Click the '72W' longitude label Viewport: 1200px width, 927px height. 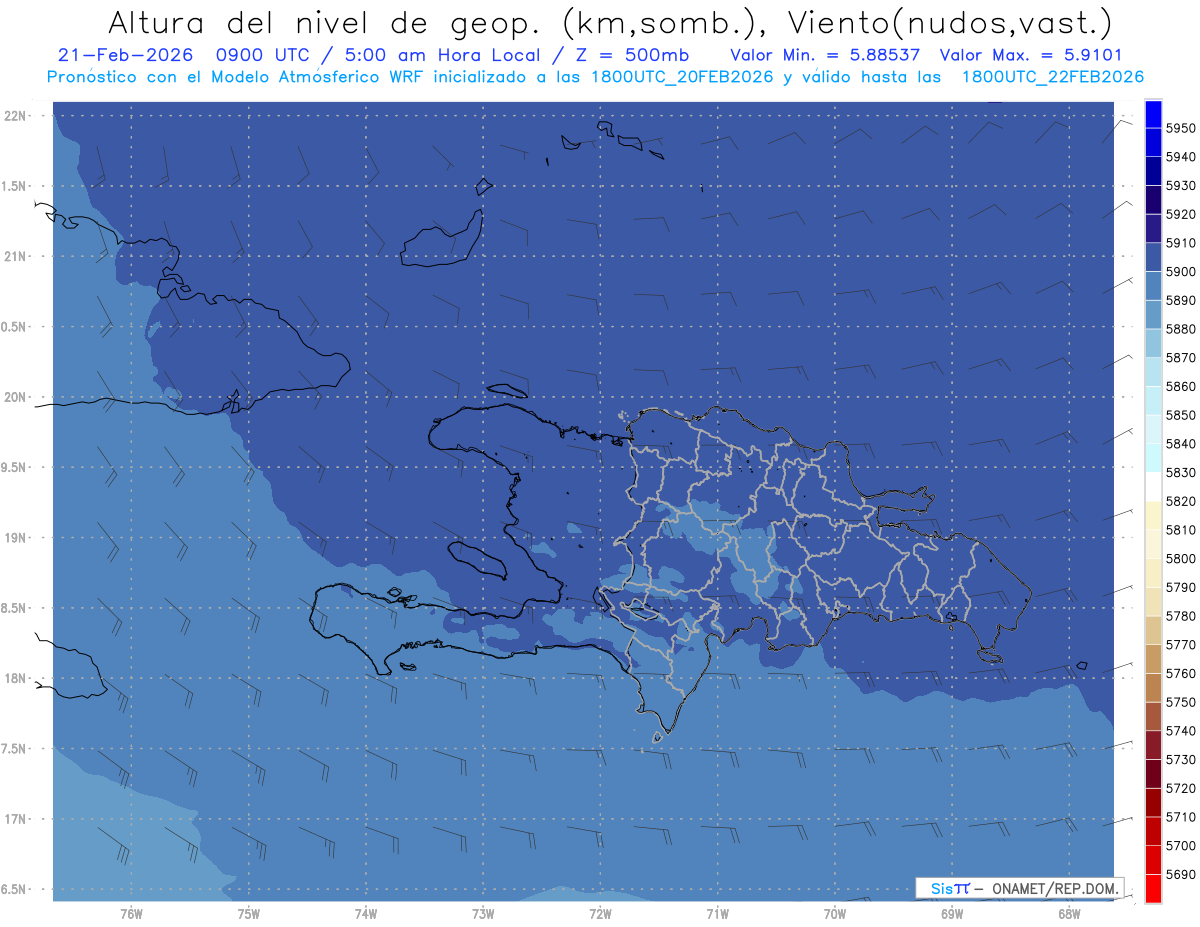pyautogui.click(x=601, y=914)
